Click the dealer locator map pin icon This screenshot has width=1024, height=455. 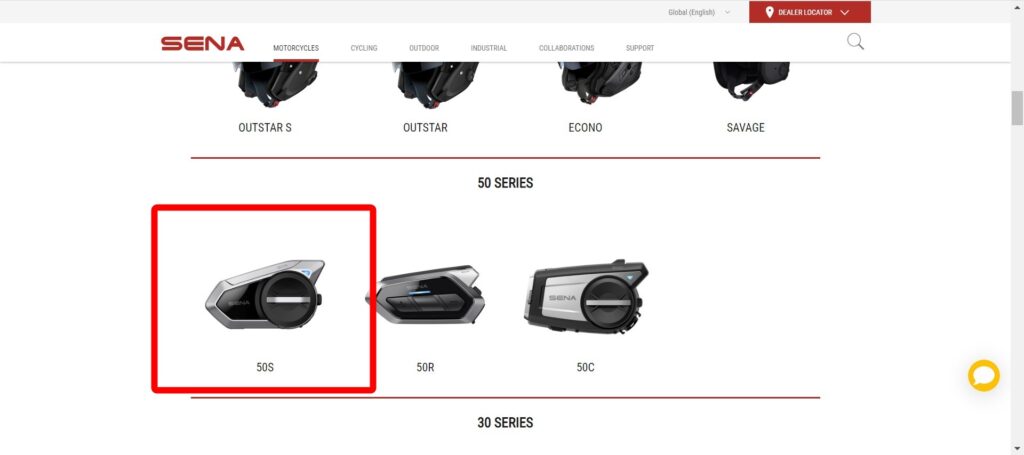tap(769, 12)
